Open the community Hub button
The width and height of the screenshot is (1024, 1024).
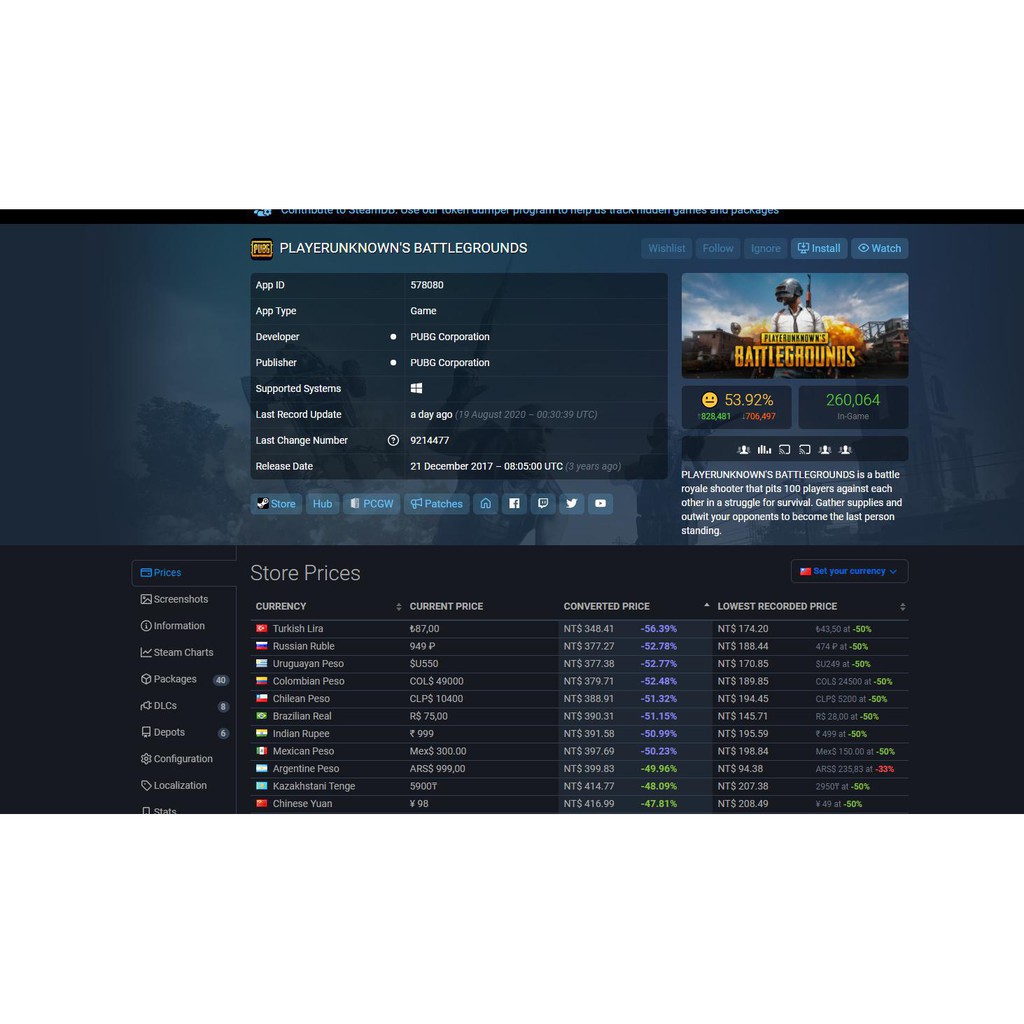(x=323, y=504)
